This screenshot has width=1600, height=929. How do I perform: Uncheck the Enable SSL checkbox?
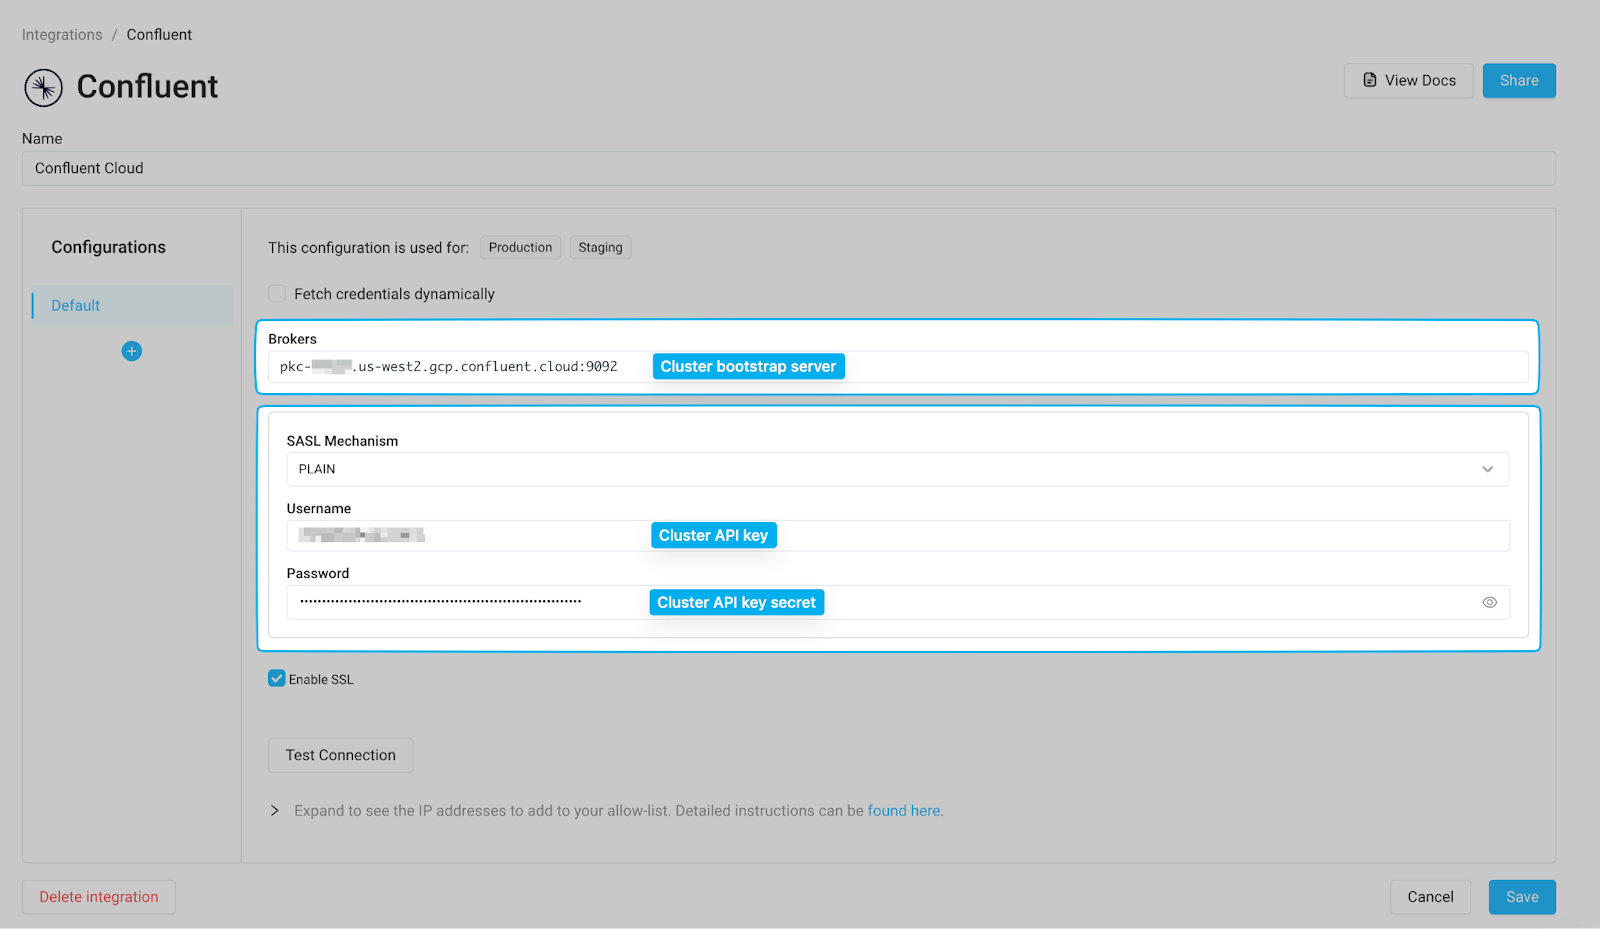(x=277, y=678)
